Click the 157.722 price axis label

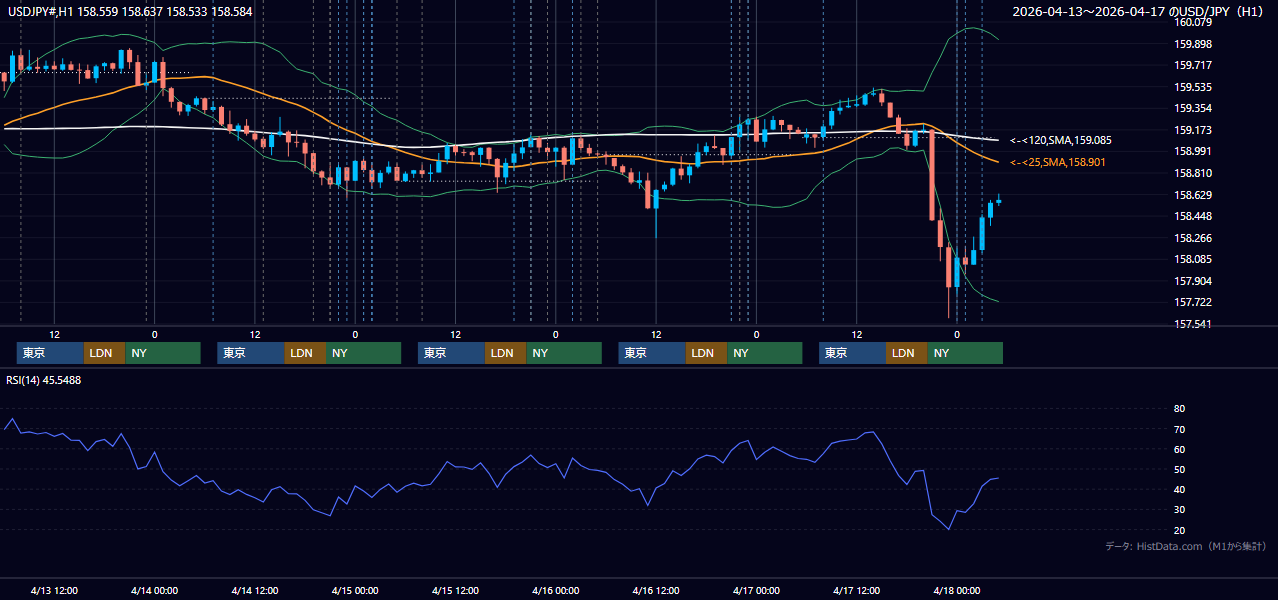click(x=1194, y=302)
